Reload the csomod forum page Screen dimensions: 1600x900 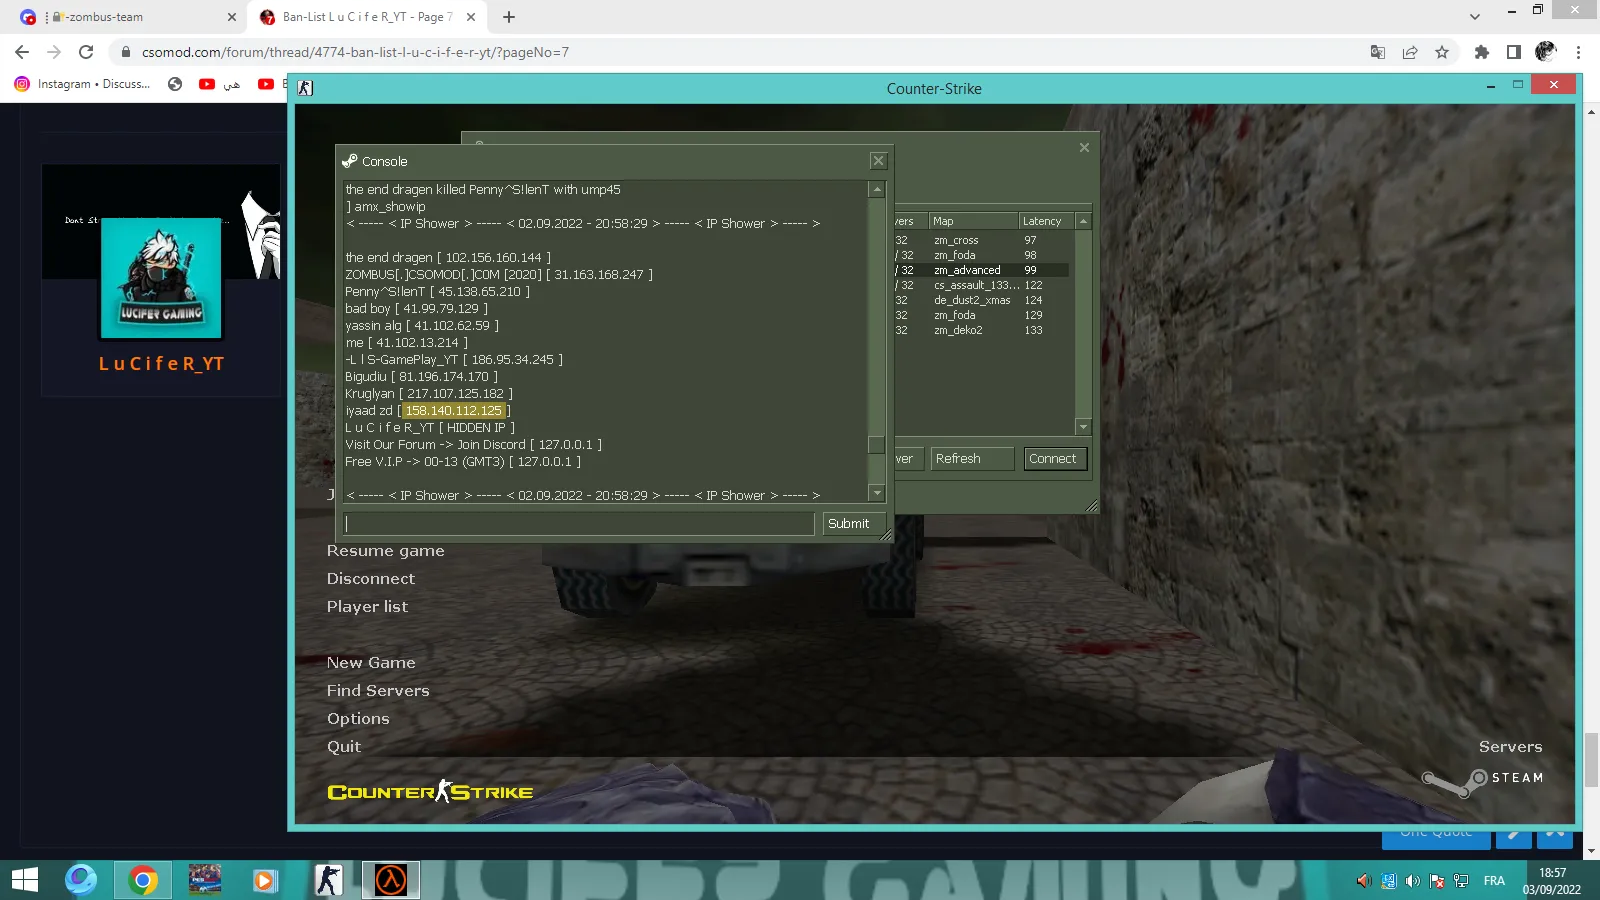pyautogui.click(x=86, y=52)
